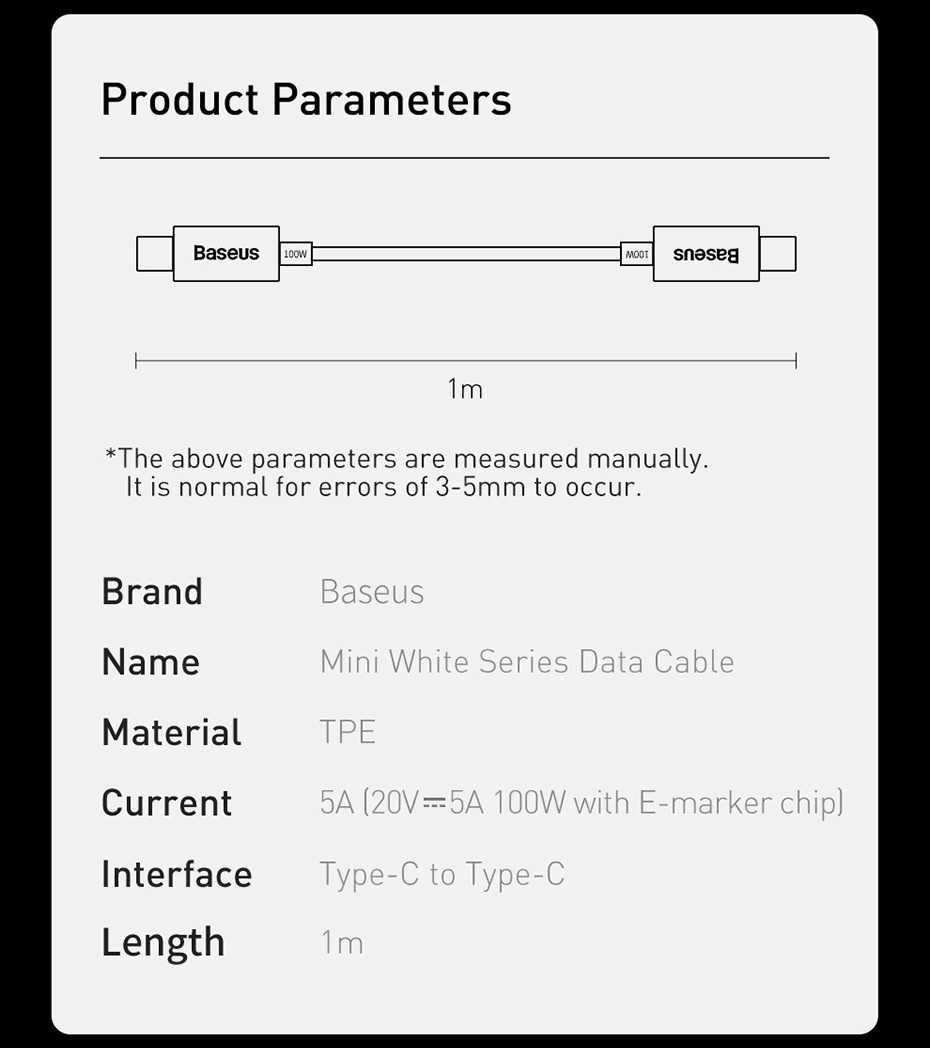Screen dimensions: 930x1048
Task: Click the 5A current specification value
Action: [581, 803]
